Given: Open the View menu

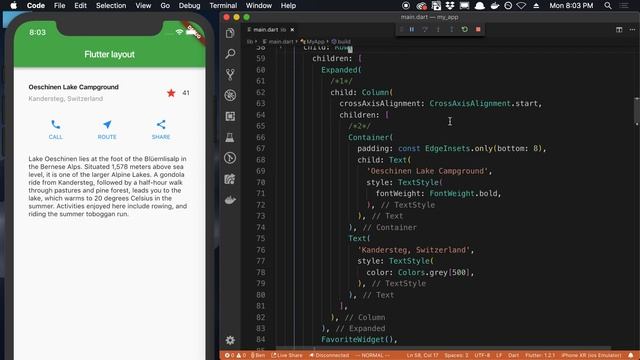Looking at the screenshot, I should [x=143, y=5].
